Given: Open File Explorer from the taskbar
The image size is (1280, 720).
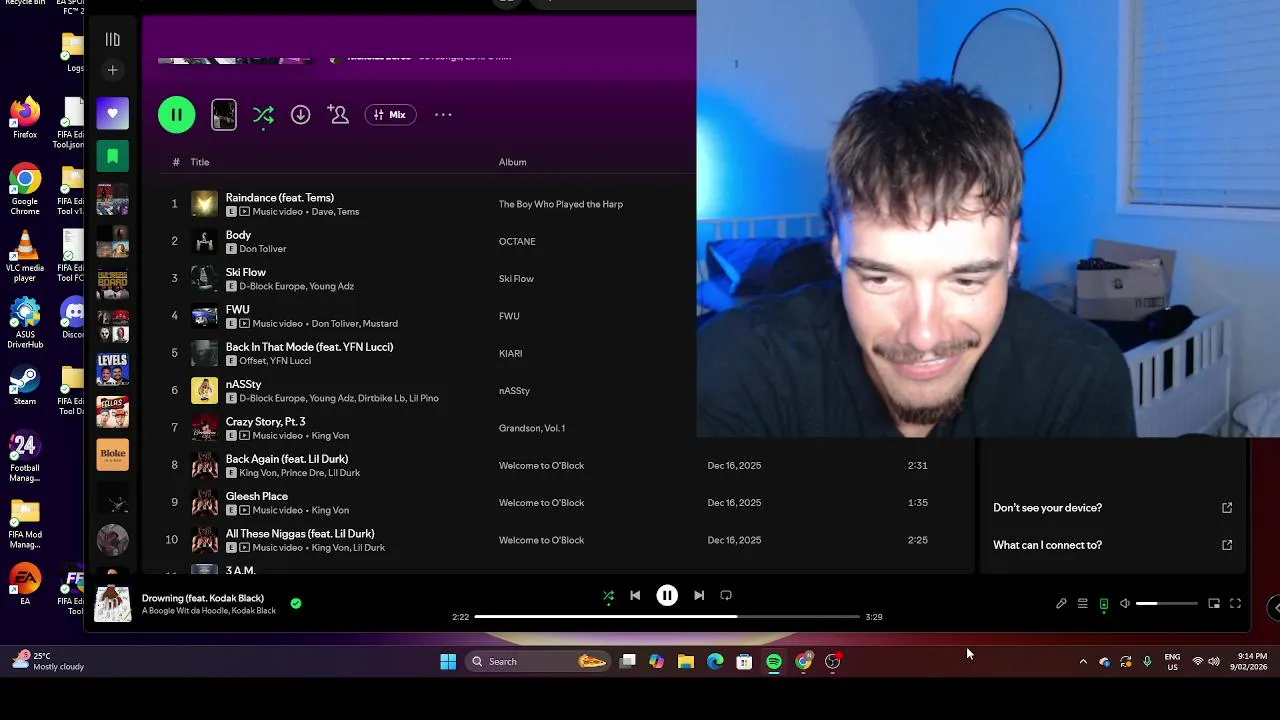Looking at the screenshot, I should [686, 661].
